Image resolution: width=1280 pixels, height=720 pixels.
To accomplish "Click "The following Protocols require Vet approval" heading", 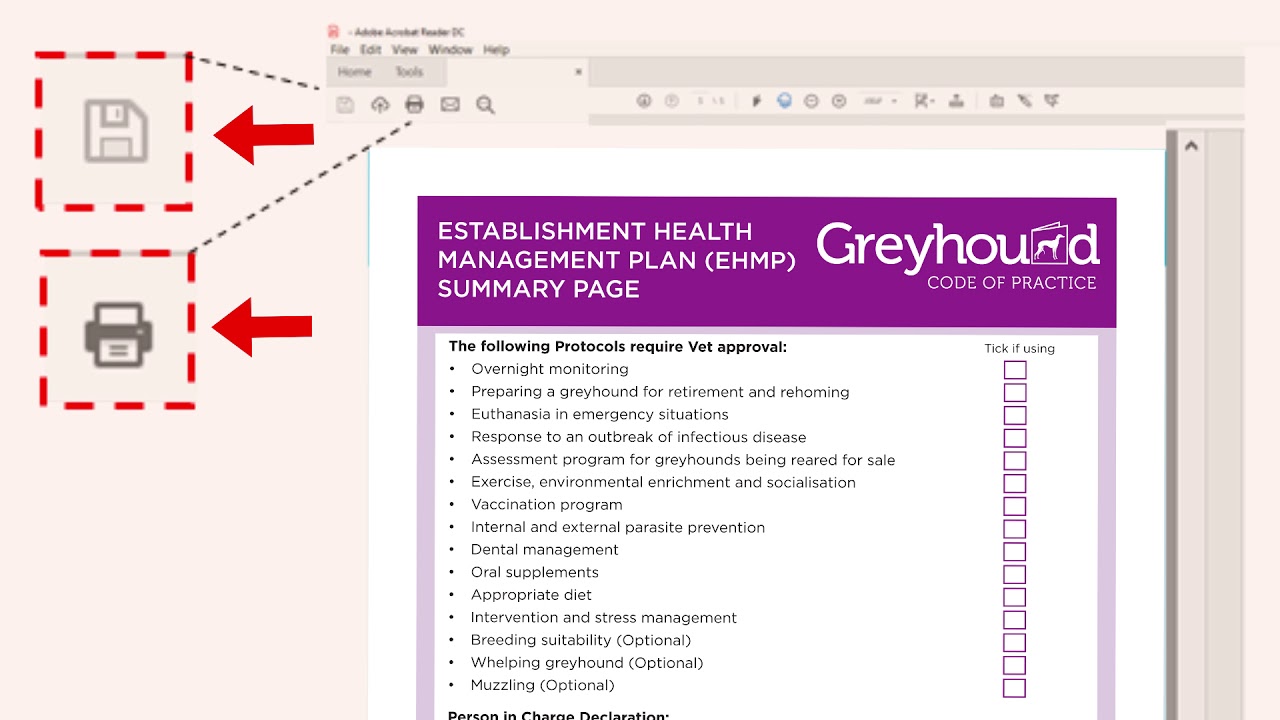I will coord(618,347).
